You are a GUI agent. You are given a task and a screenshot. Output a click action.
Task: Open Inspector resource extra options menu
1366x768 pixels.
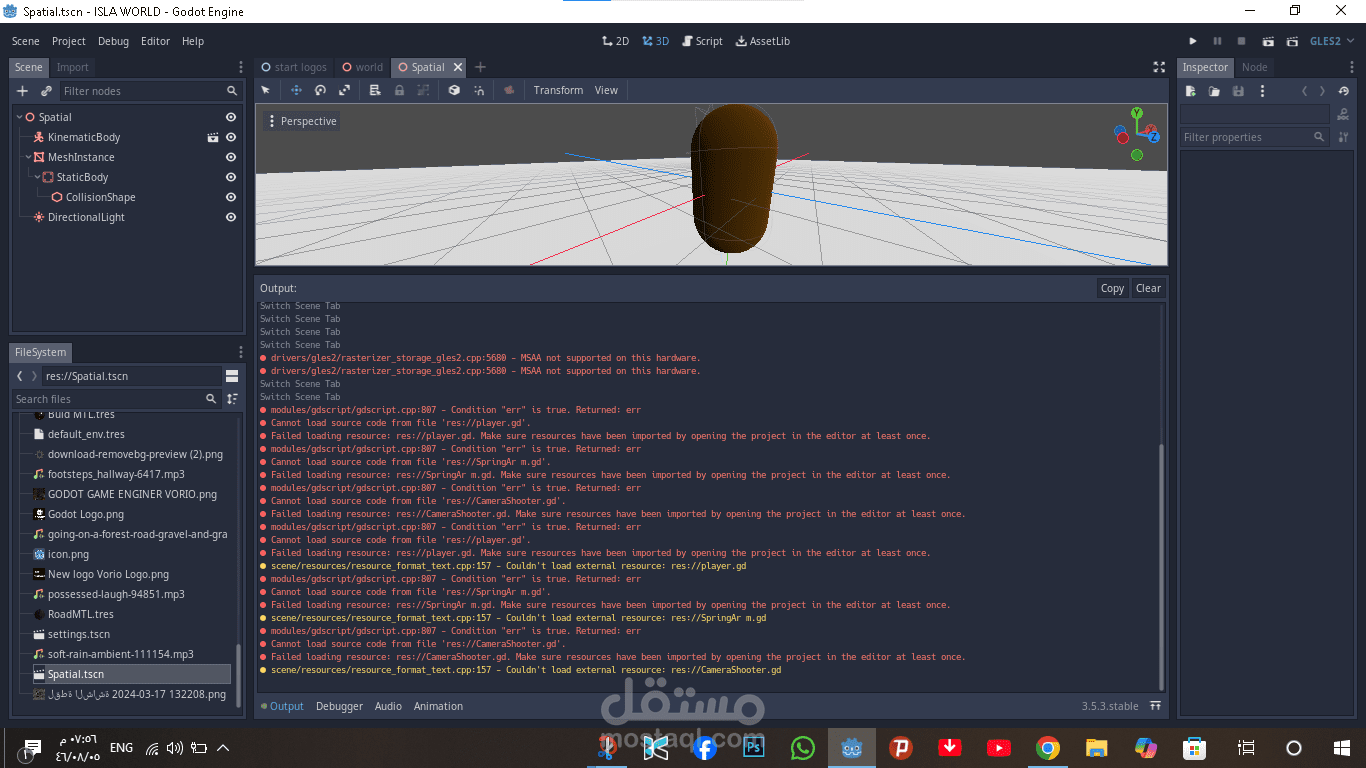point(1262,91)
